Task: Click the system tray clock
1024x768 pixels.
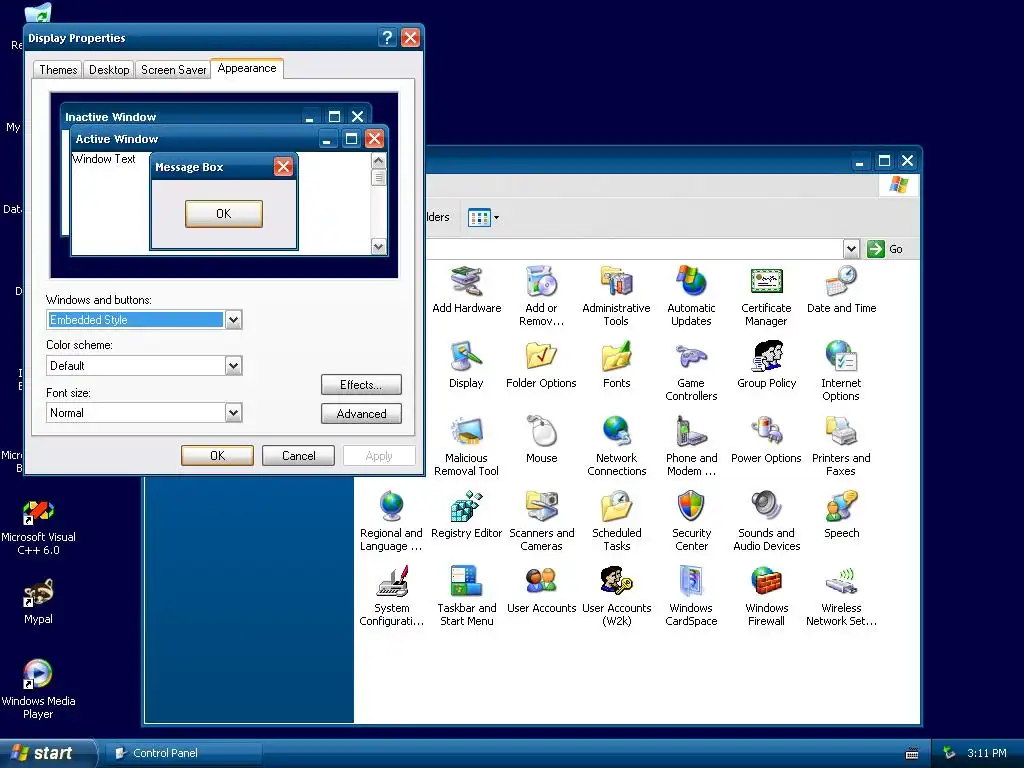Action: pyautogui.click(x=987, y=753)
